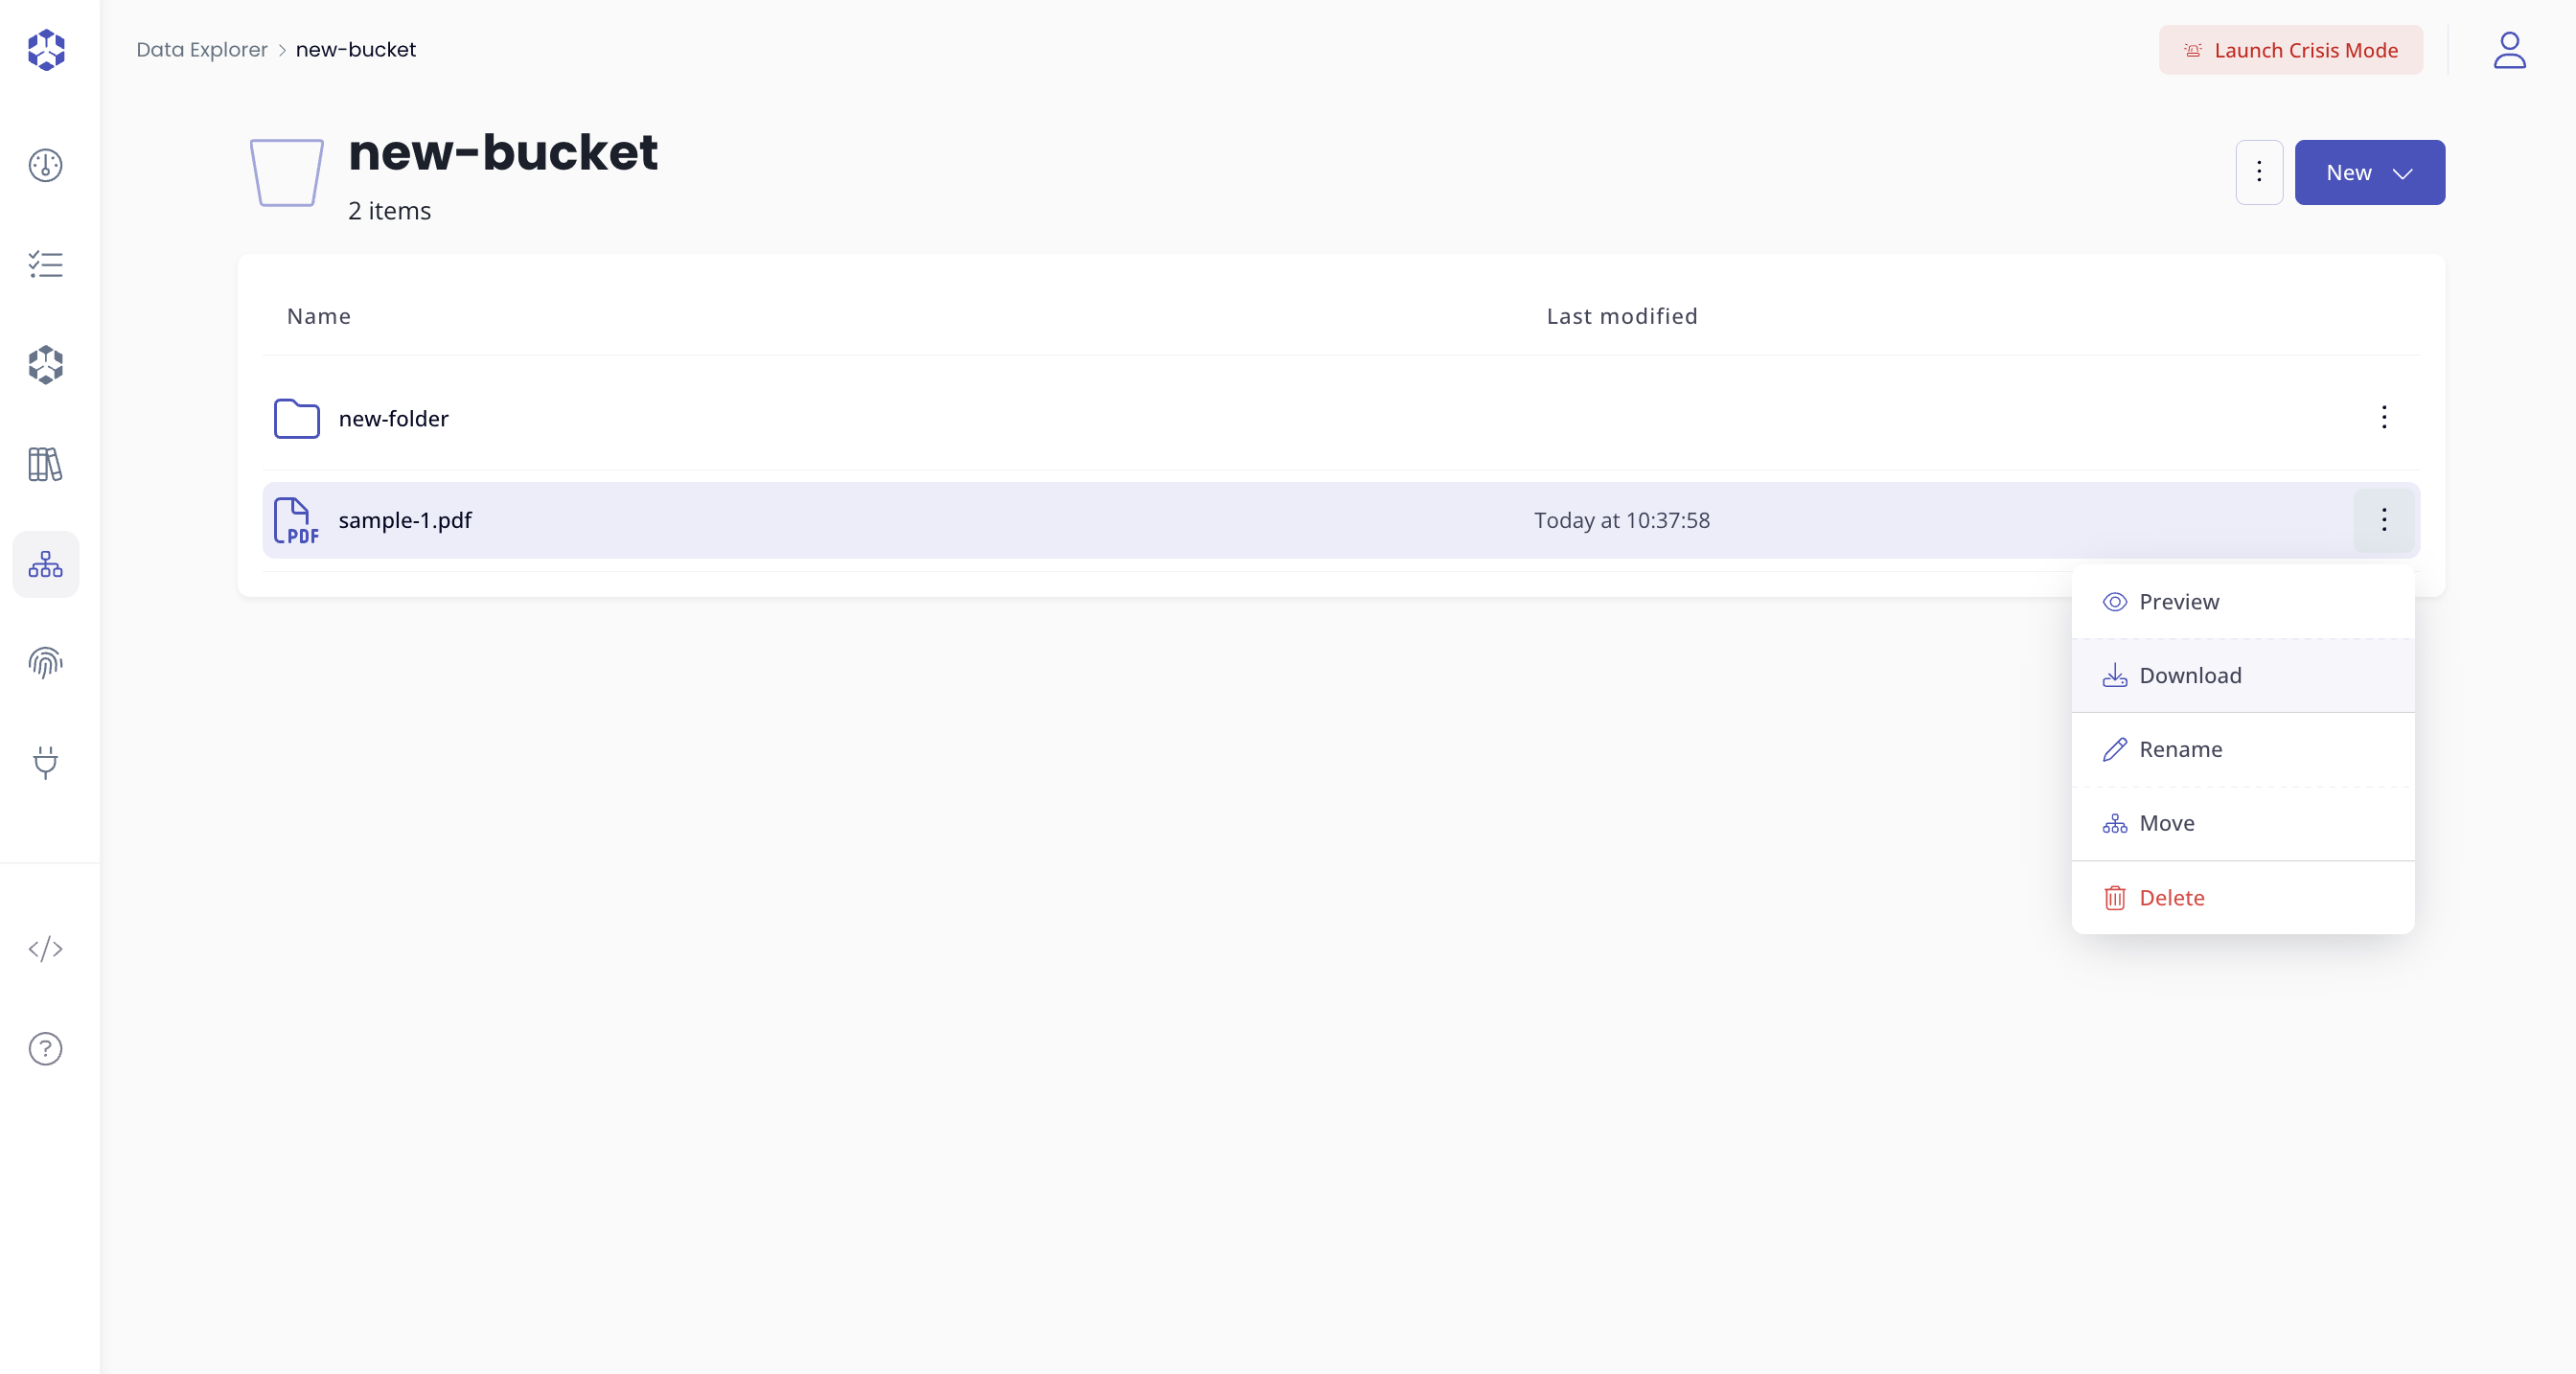Select the checklist/tasks icon in sidebar
Image resolution: width=2576 pixels, height=1374 pixels.
(45, 264)
